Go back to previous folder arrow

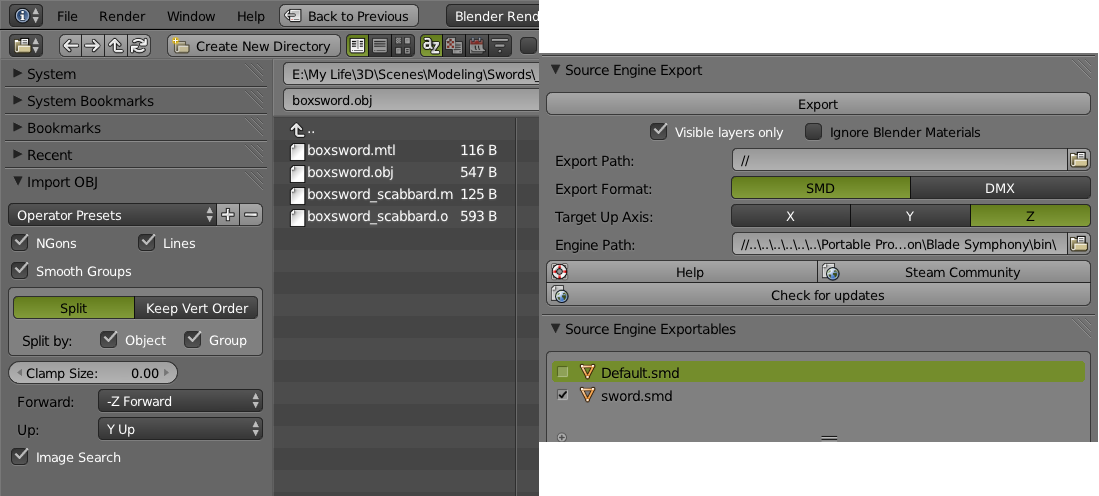coord(70,46)
